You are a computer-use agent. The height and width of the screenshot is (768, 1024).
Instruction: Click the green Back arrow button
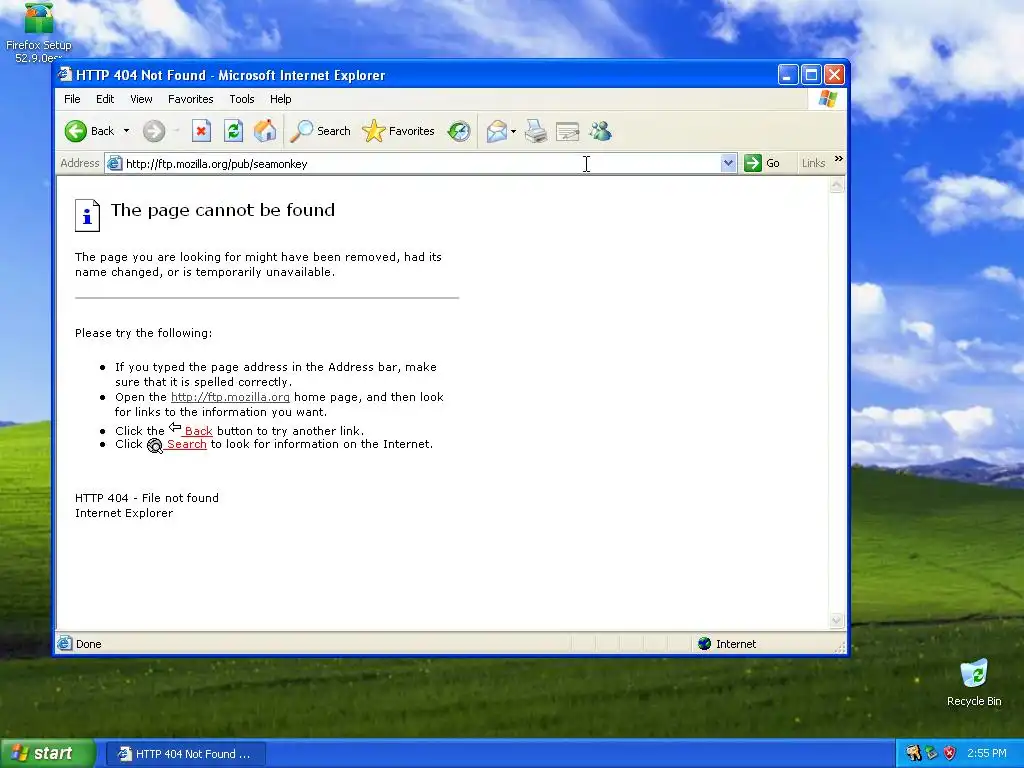click(x=76, y=131)
